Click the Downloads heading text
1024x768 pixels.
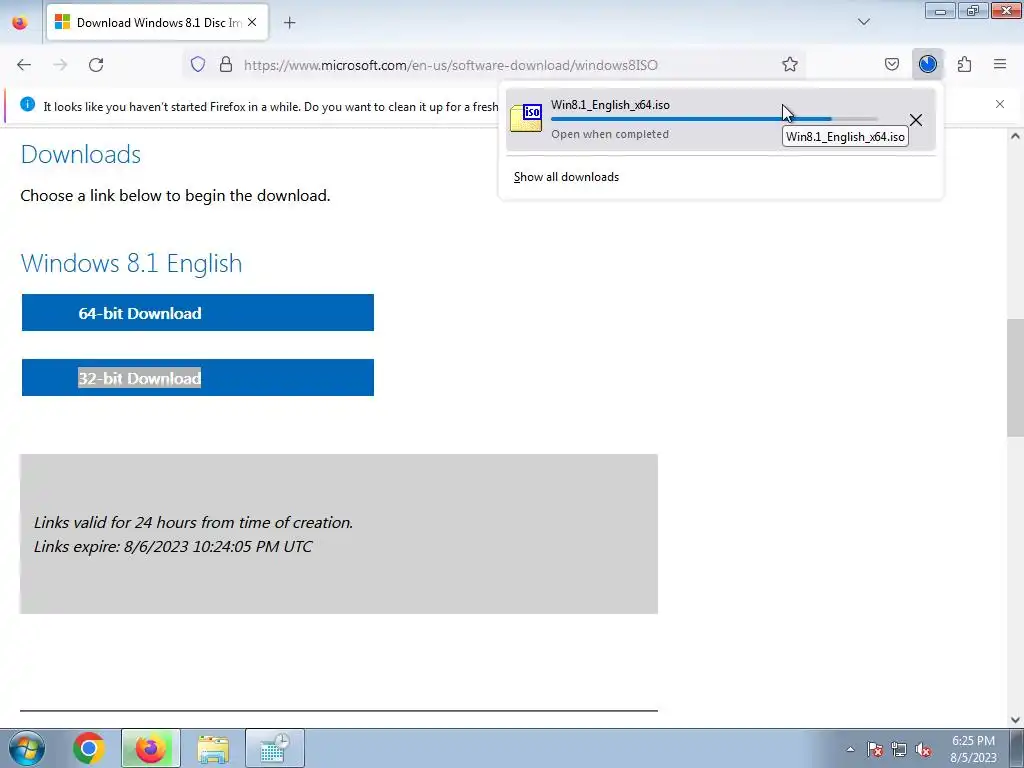[x=81, y=155]
